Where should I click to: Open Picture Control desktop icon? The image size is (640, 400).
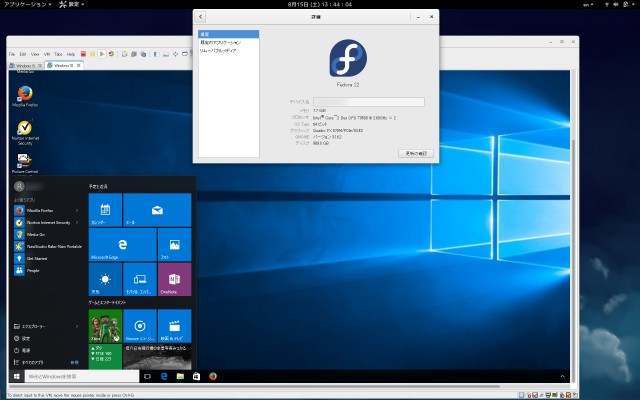coord(24,163)
